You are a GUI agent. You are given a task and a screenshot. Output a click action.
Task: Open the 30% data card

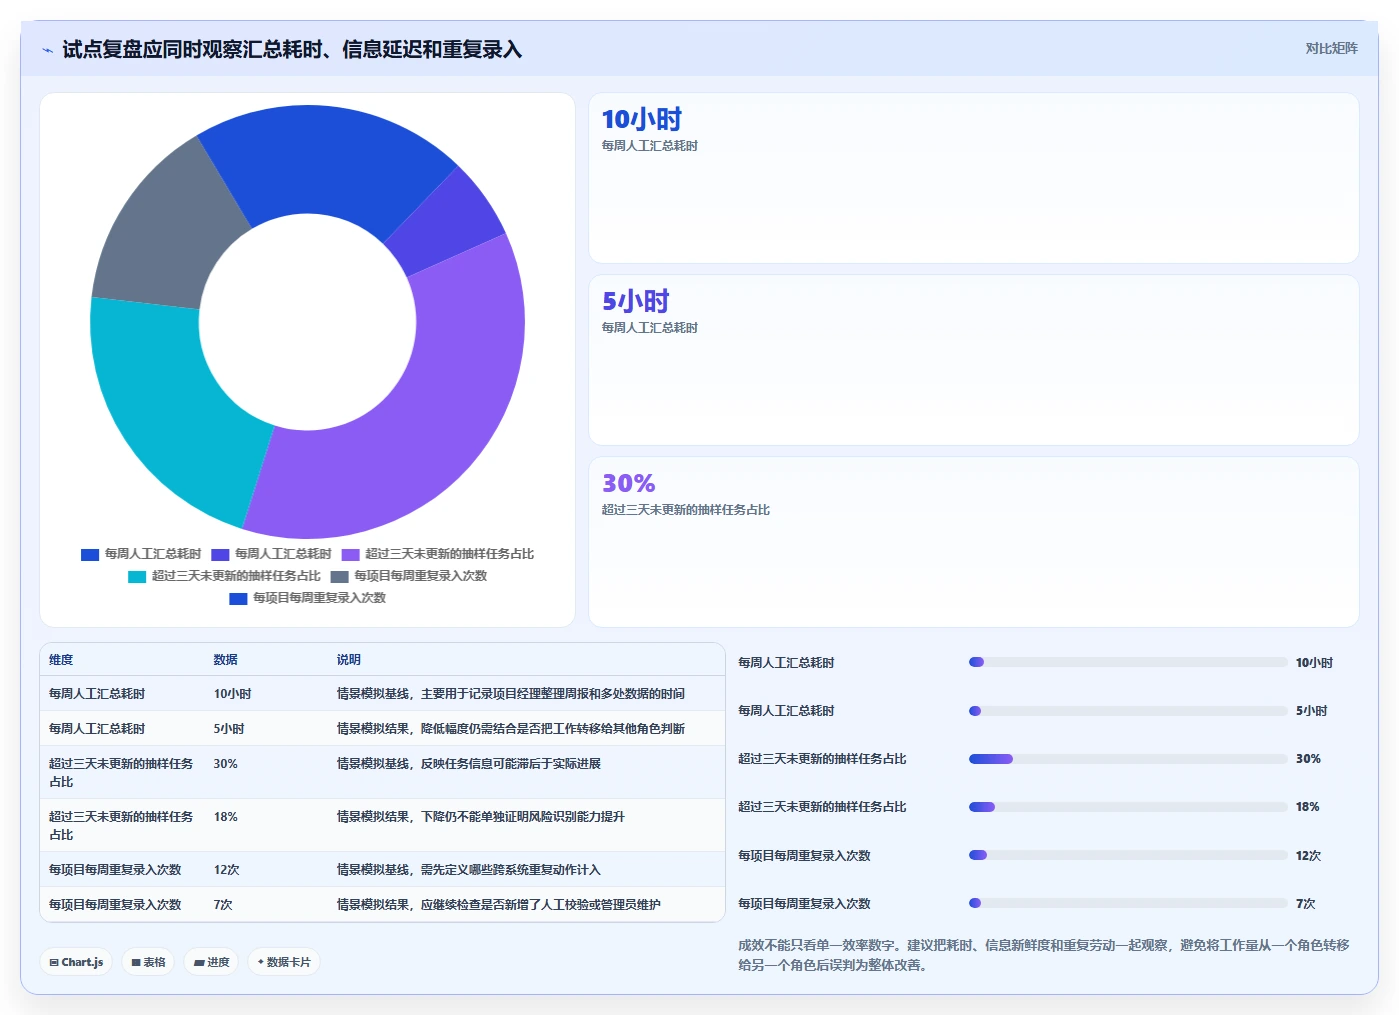pos(973,542)
